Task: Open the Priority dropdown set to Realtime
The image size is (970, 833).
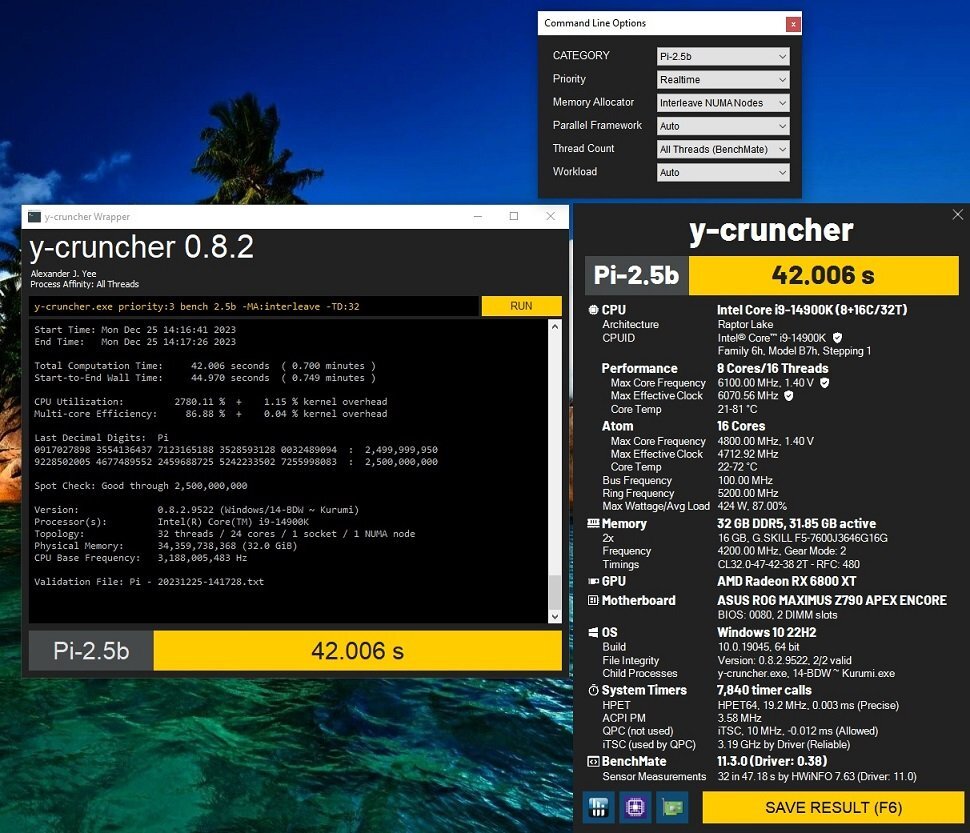Action: pos(723,80)
